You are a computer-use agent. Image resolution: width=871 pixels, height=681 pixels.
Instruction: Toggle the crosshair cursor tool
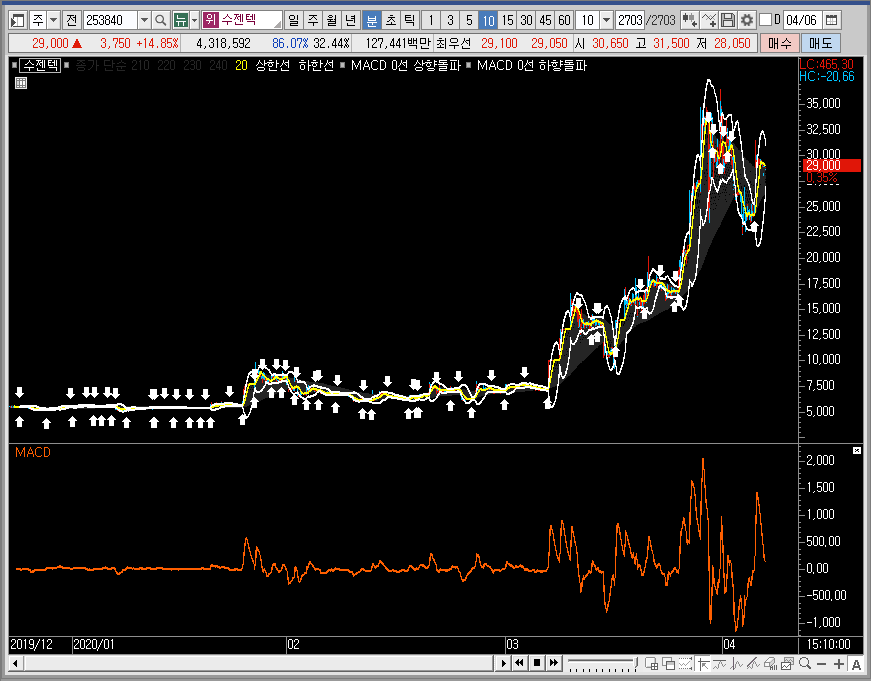[703, 663]
